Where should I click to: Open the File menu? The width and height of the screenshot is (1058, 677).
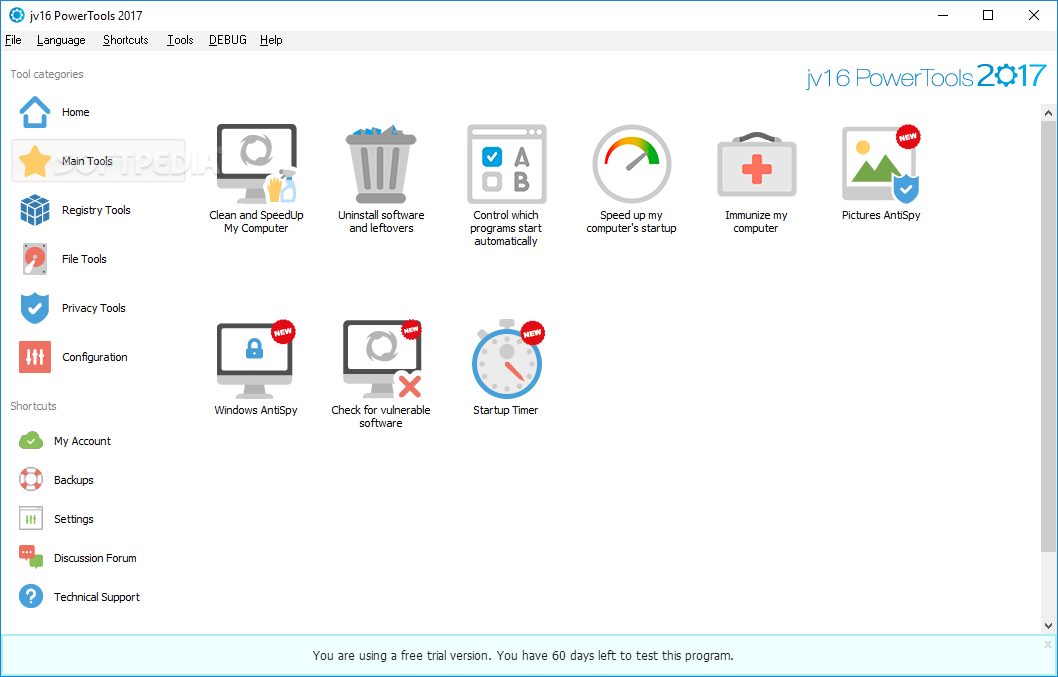13,40
